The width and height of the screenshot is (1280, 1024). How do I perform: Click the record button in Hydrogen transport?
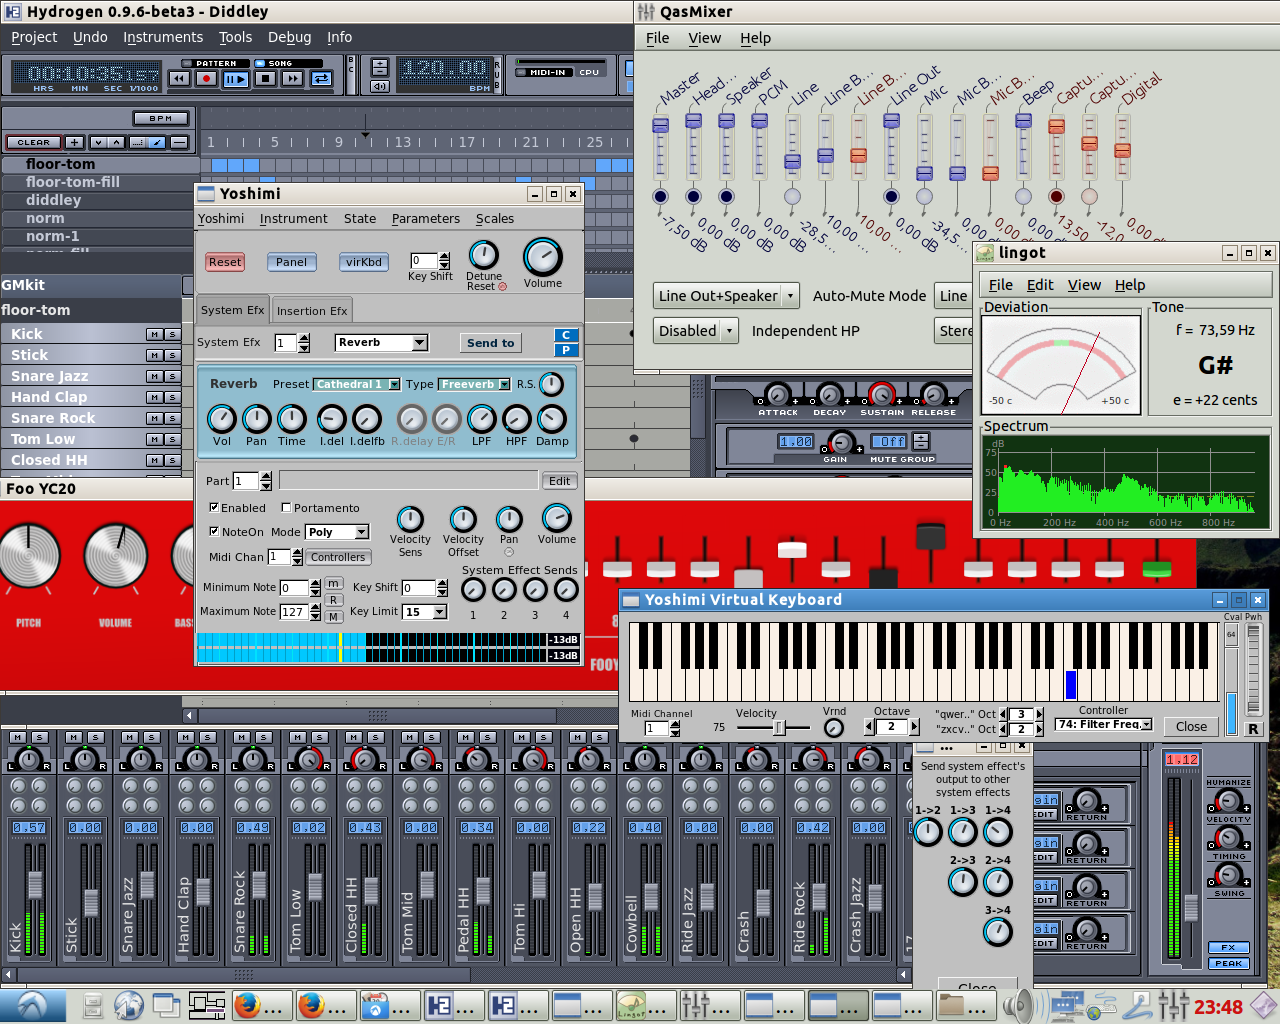207,78
